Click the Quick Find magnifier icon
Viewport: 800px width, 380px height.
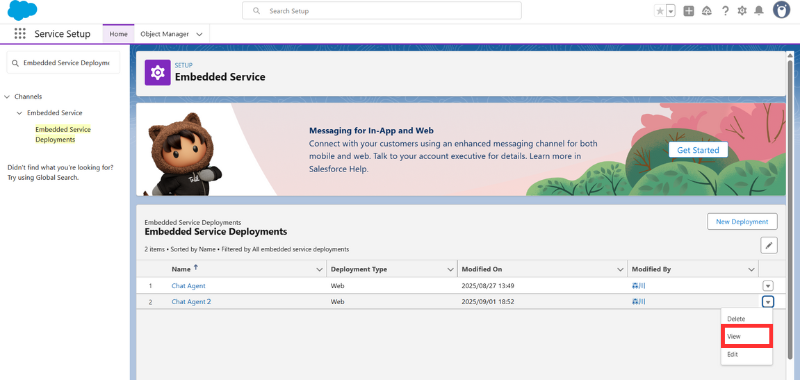point(15,63)
